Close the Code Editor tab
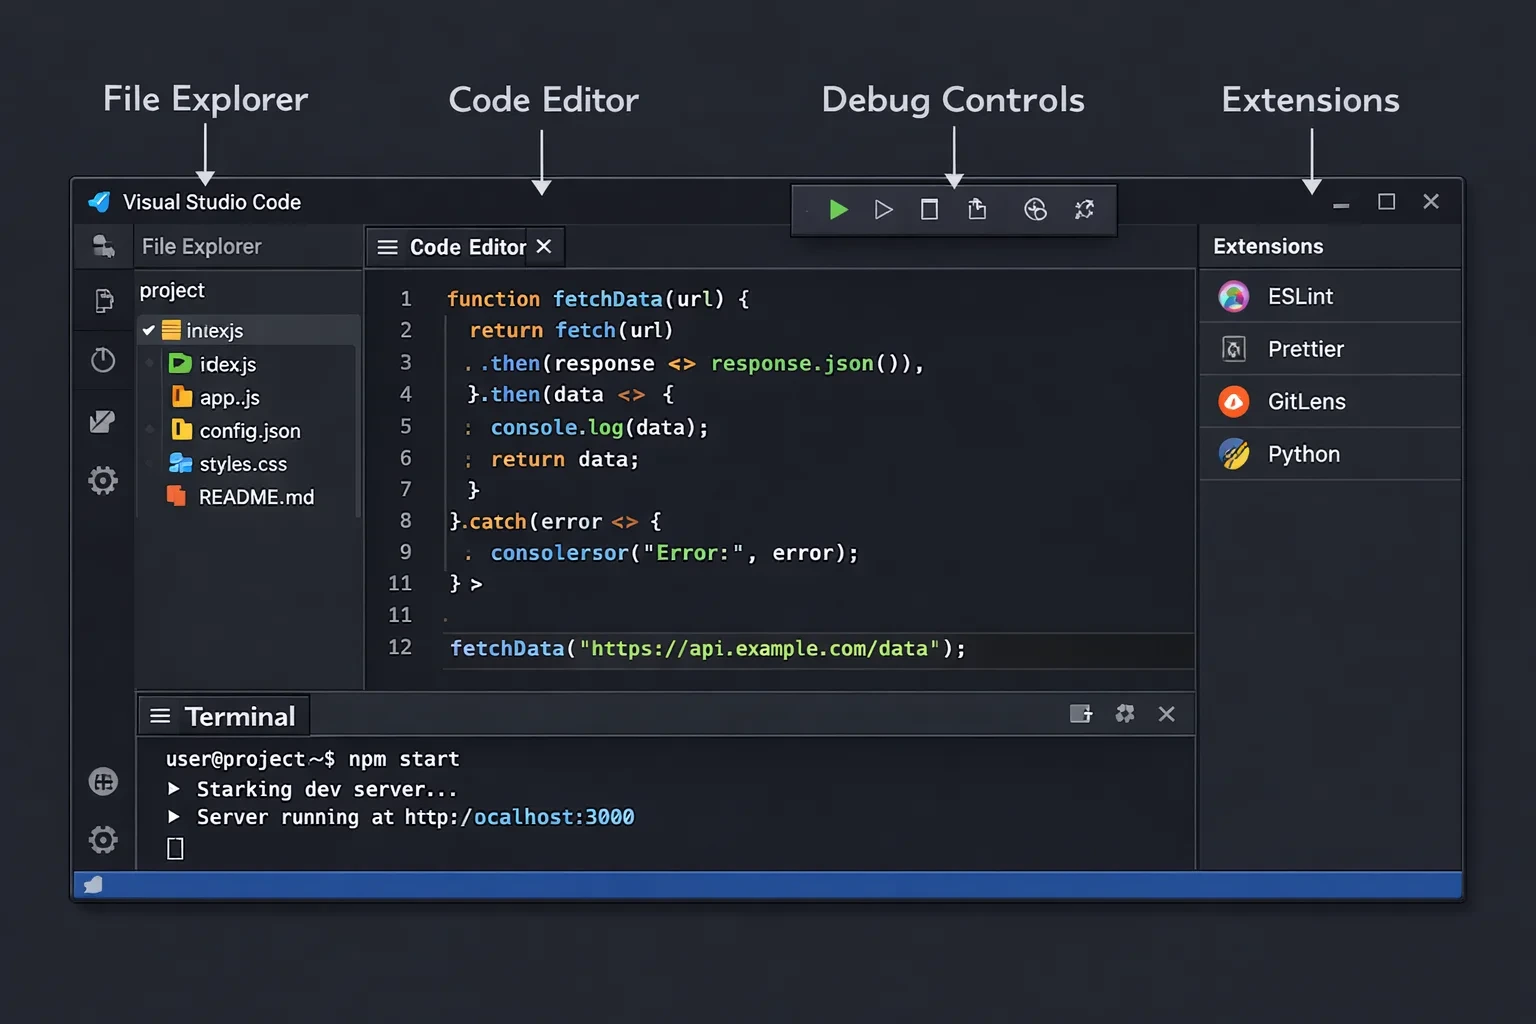The height and width of the screenshot is (1024, 1536). [543, 246]
